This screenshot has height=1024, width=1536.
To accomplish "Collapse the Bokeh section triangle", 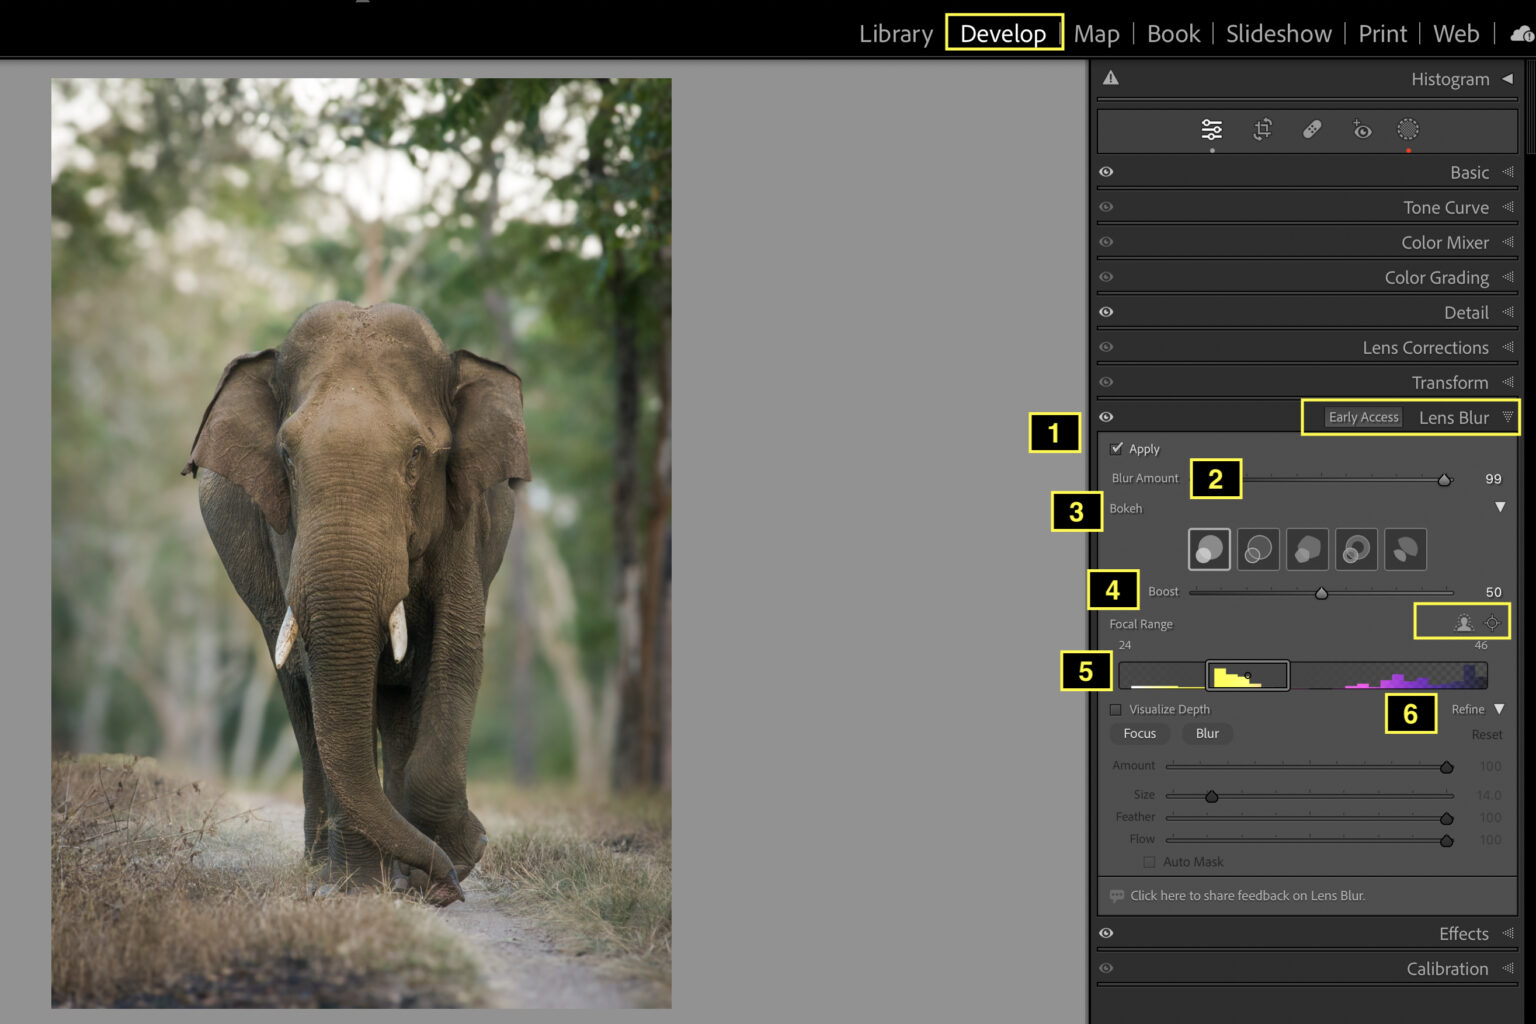I will click(1500, 507).
